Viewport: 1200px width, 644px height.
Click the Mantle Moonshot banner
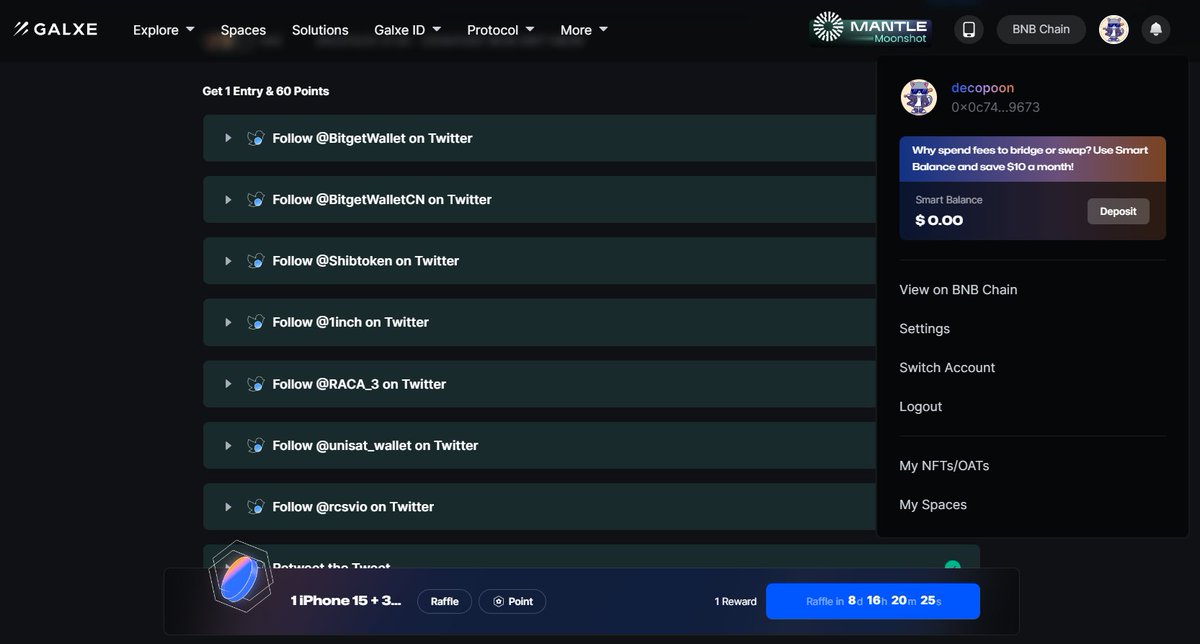click(x=870, y=29)
